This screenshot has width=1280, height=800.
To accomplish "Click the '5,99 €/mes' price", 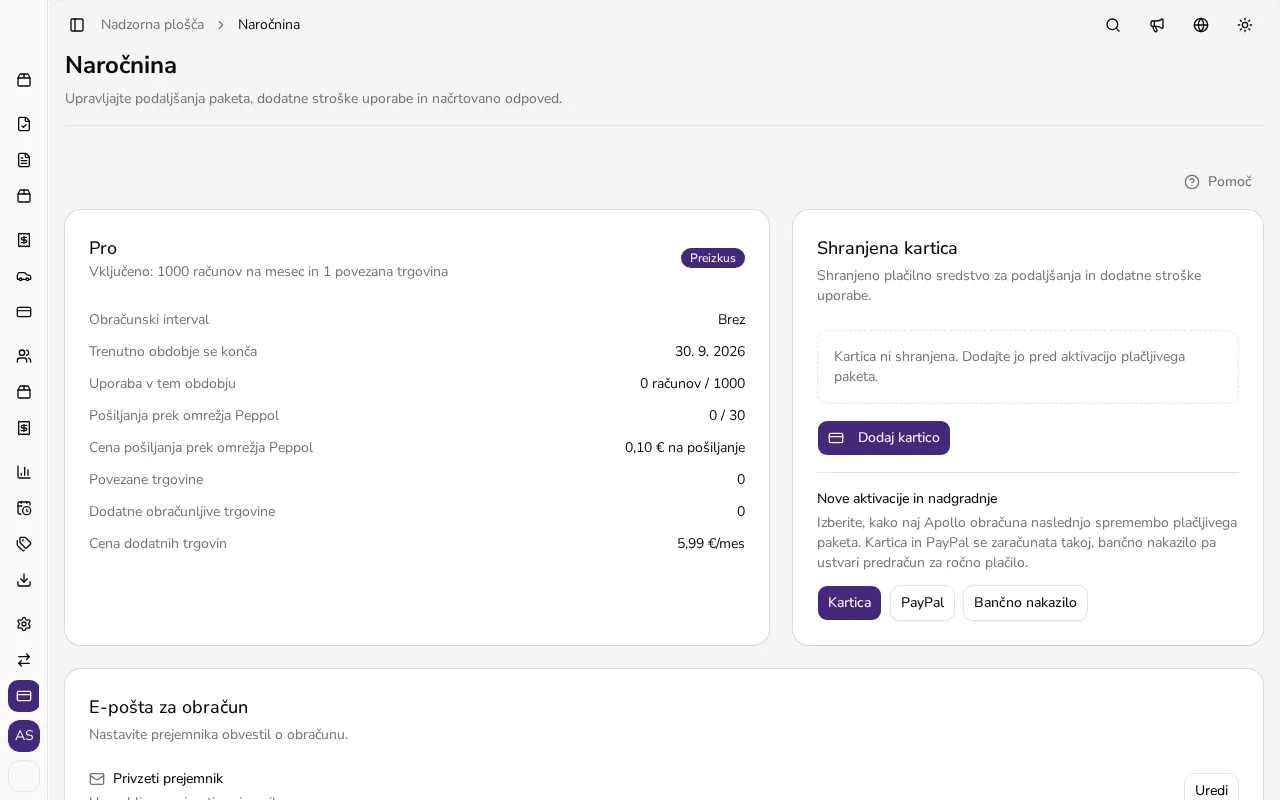I will [x=711, y=544].
